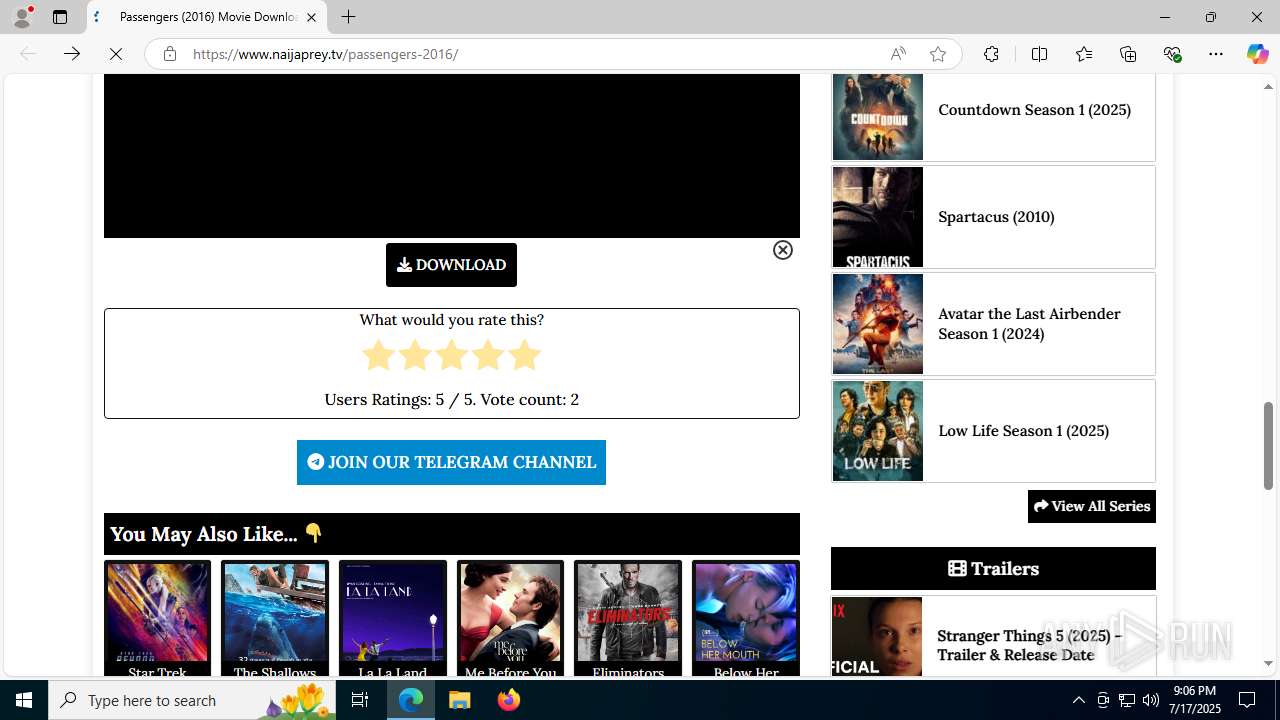Image resolution: width=1280 pixels, height=720 pixels.
Task: Open Settings and more menu
Action: pyautogui.click(x=1216, y=54)
